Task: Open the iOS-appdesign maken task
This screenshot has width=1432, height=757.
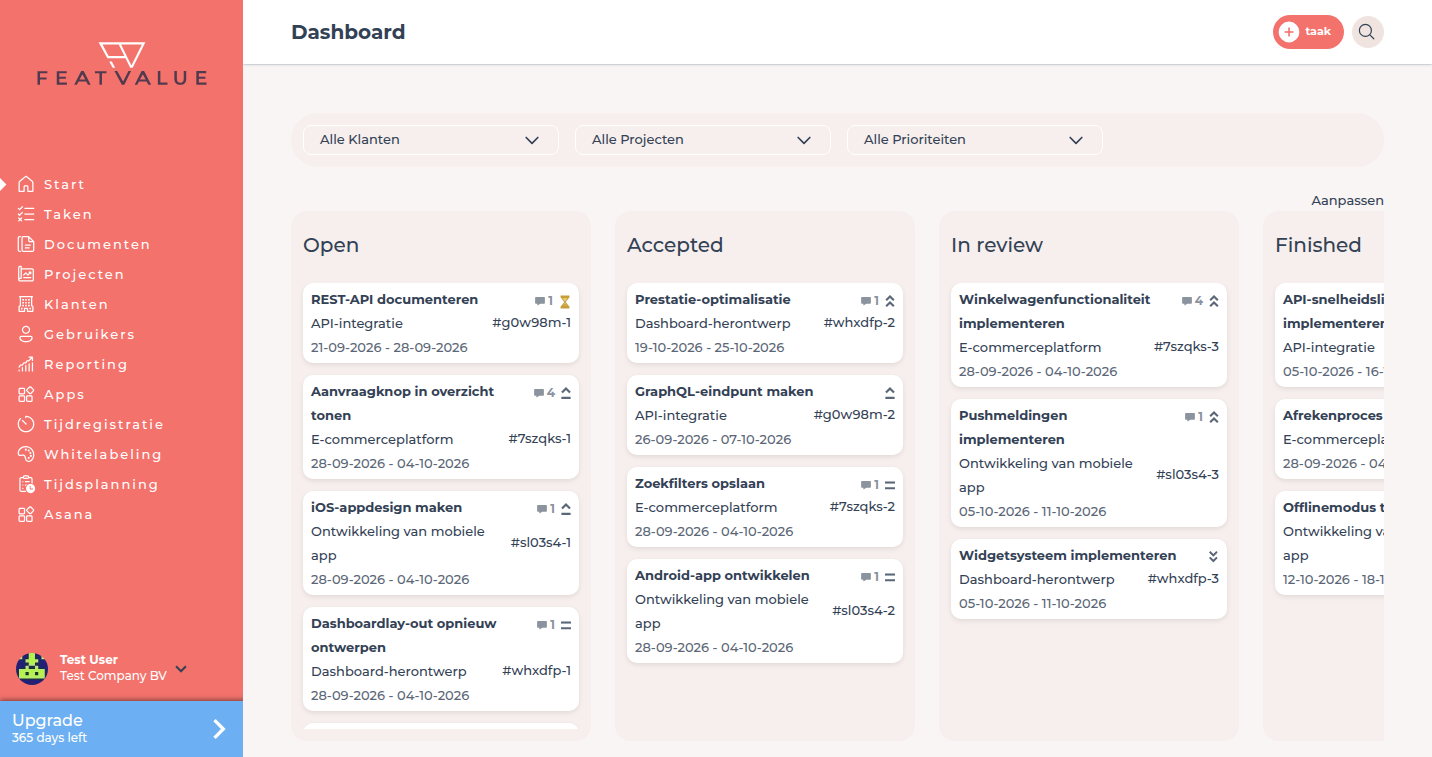Action: [x=441, y=543]
